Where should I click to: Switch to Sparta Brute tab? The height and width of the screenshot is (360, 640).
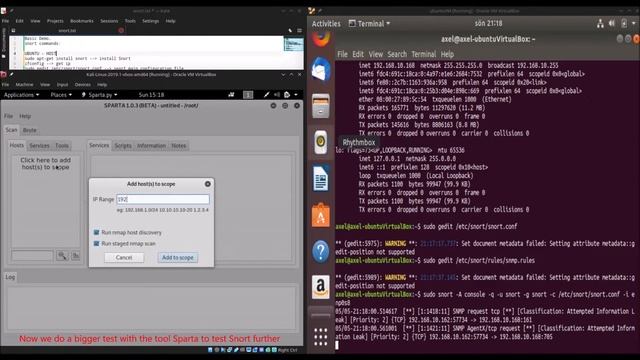pyautogui.click(x=29, y=130)
